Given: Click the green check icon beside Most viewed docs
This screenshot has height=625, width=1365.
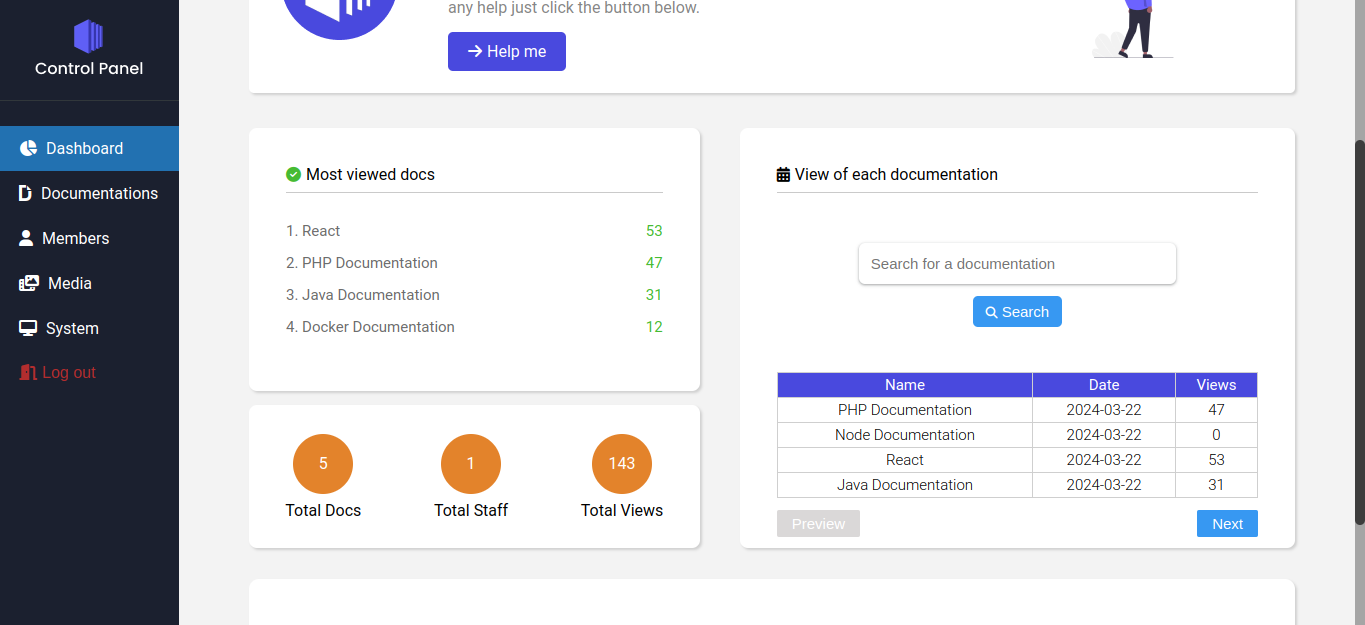Looking at the screenshot, I should click(x=293, y=174).
